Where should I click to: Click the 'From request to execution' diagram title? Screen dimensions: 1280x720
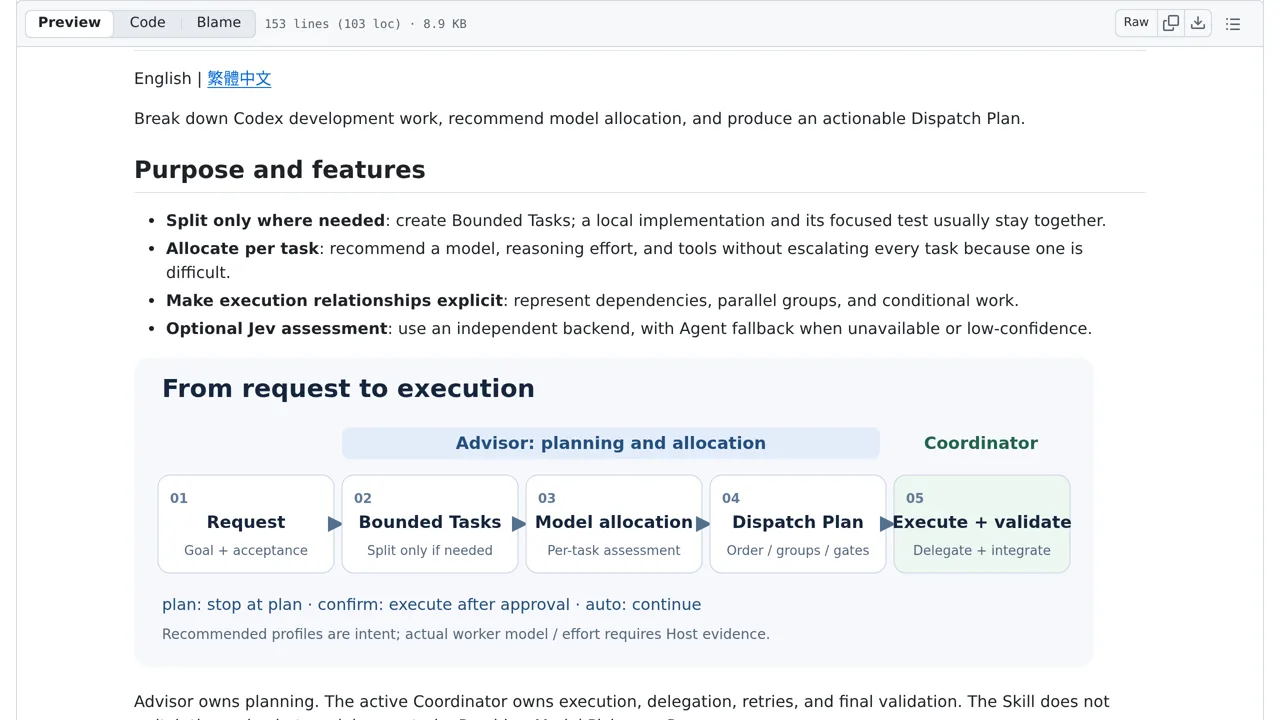348,389
